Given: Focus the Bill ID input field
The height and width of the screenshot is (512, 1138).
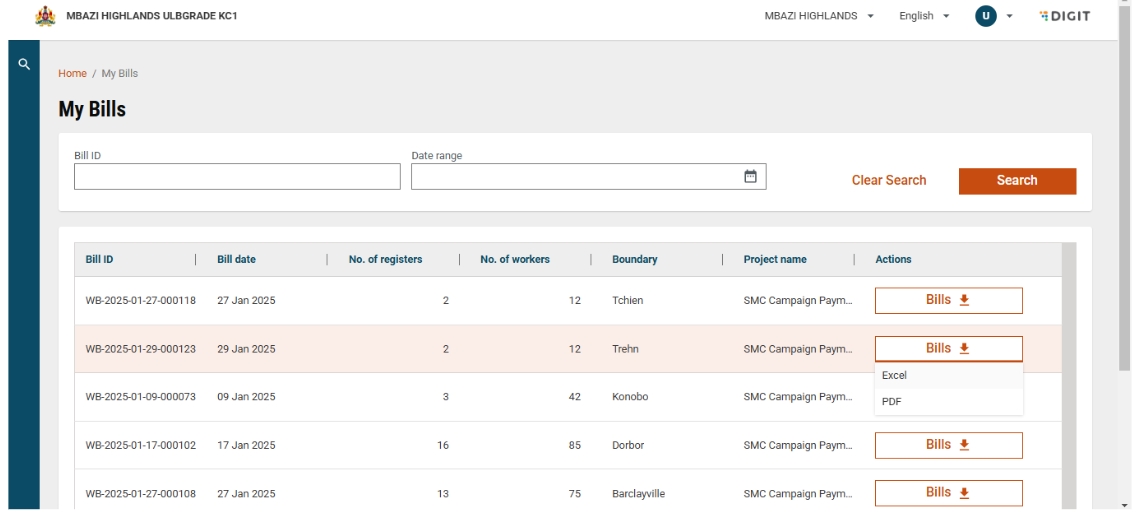Looking at the screenshot, I should tap(237, 177).
